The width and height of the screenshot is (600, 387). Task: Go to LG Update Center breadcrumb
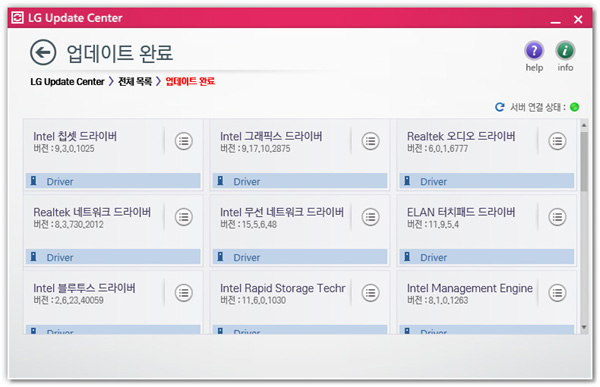click(x=67, y=82)
